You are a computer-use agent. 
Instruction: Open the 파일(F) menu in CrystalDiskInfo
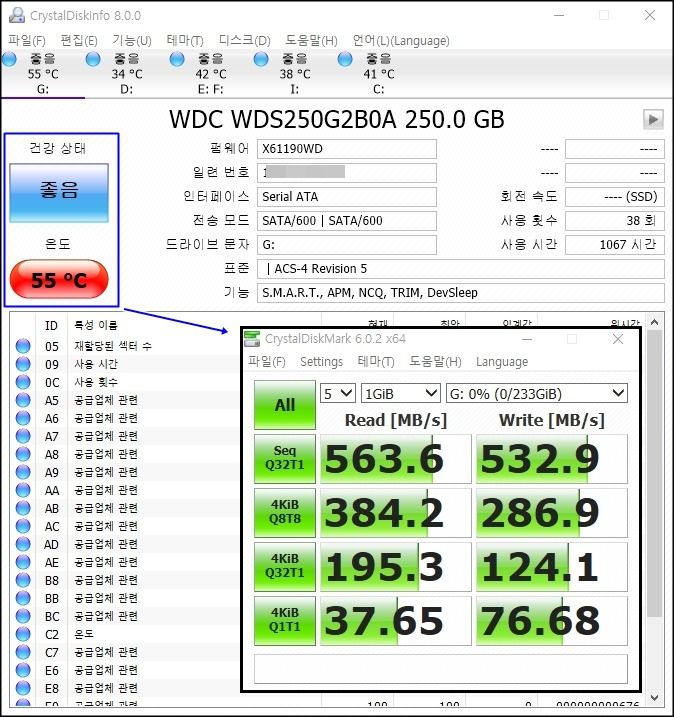27,41
